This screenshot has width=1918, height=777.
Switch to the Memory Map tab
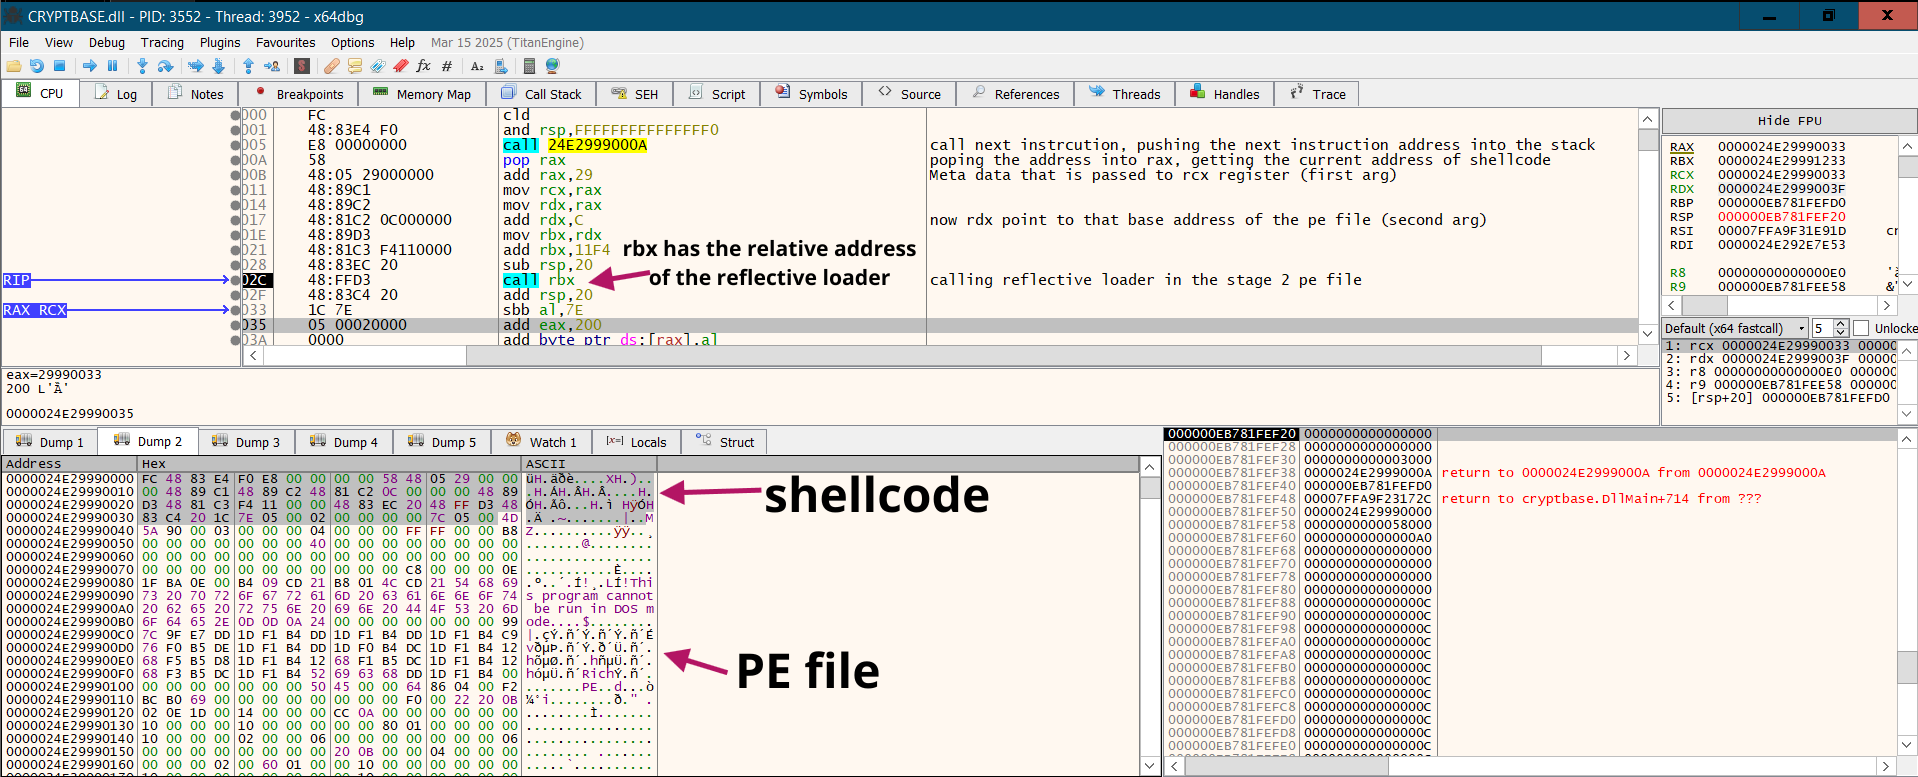tap(422, 94)
